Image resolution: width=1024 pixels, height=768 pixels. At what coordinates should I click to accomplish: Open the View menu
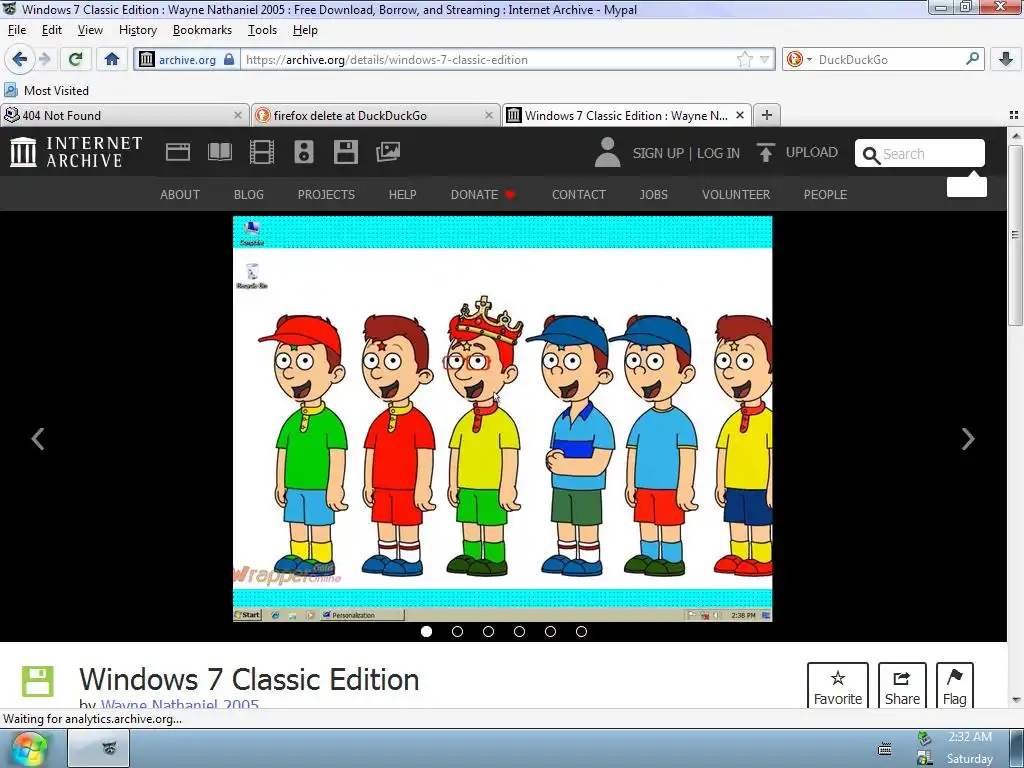click(90, 30)
